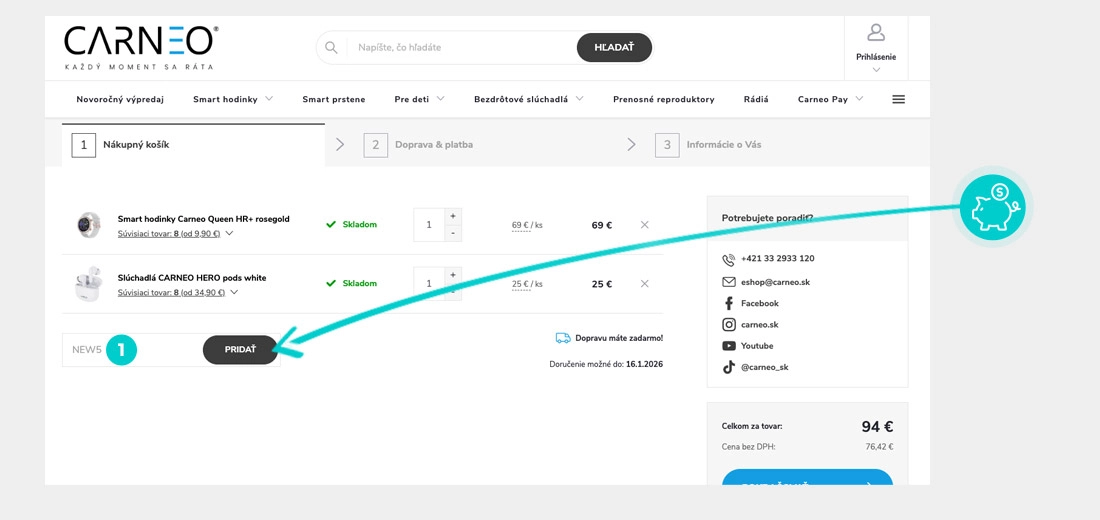The image size is (1100, 520).
Task: Open the hamburger menu icon
Action: (898, 99)
